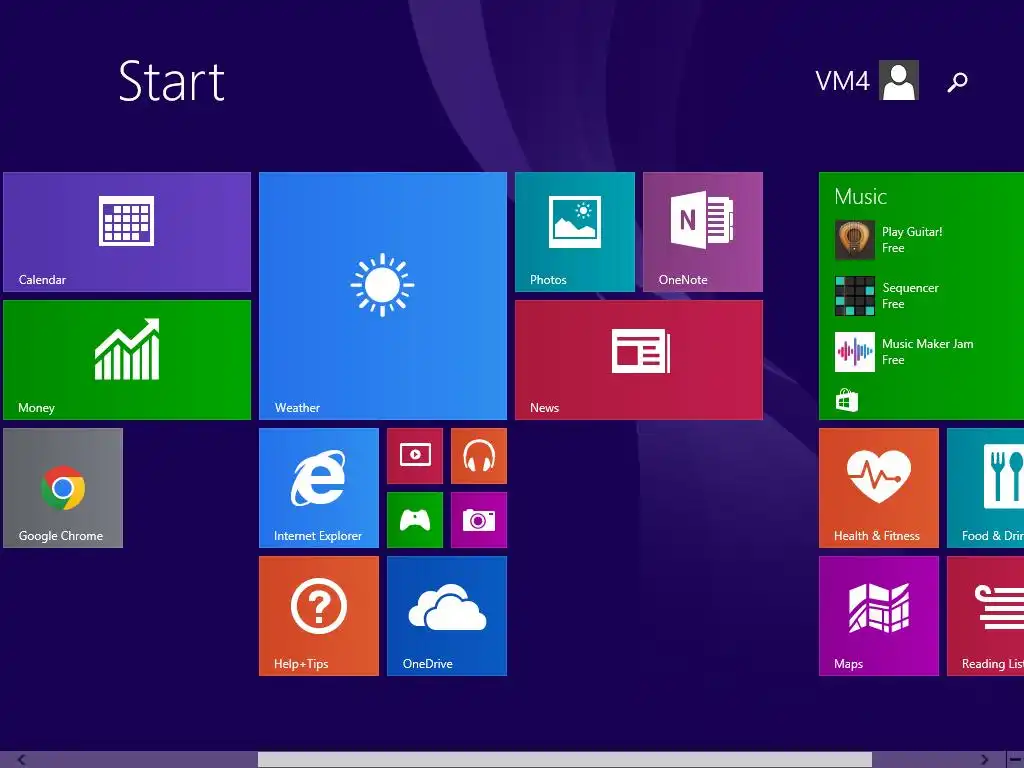Open the small Xbox Games tile
This screenshot has width=1024, height=768.
(x=415, y=520)
